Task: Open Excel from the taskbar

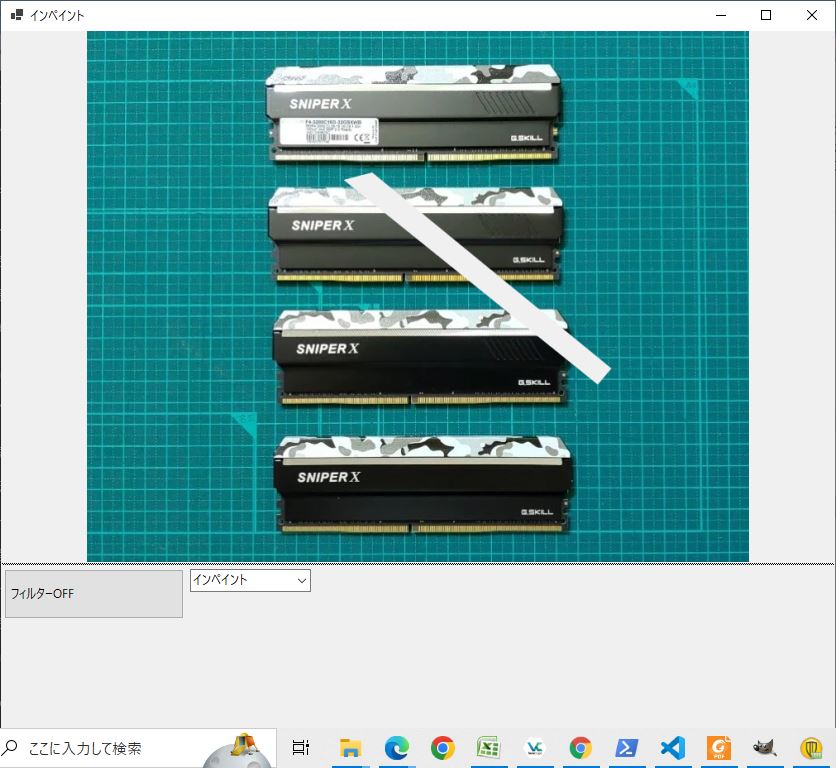Action: point(488,748)
